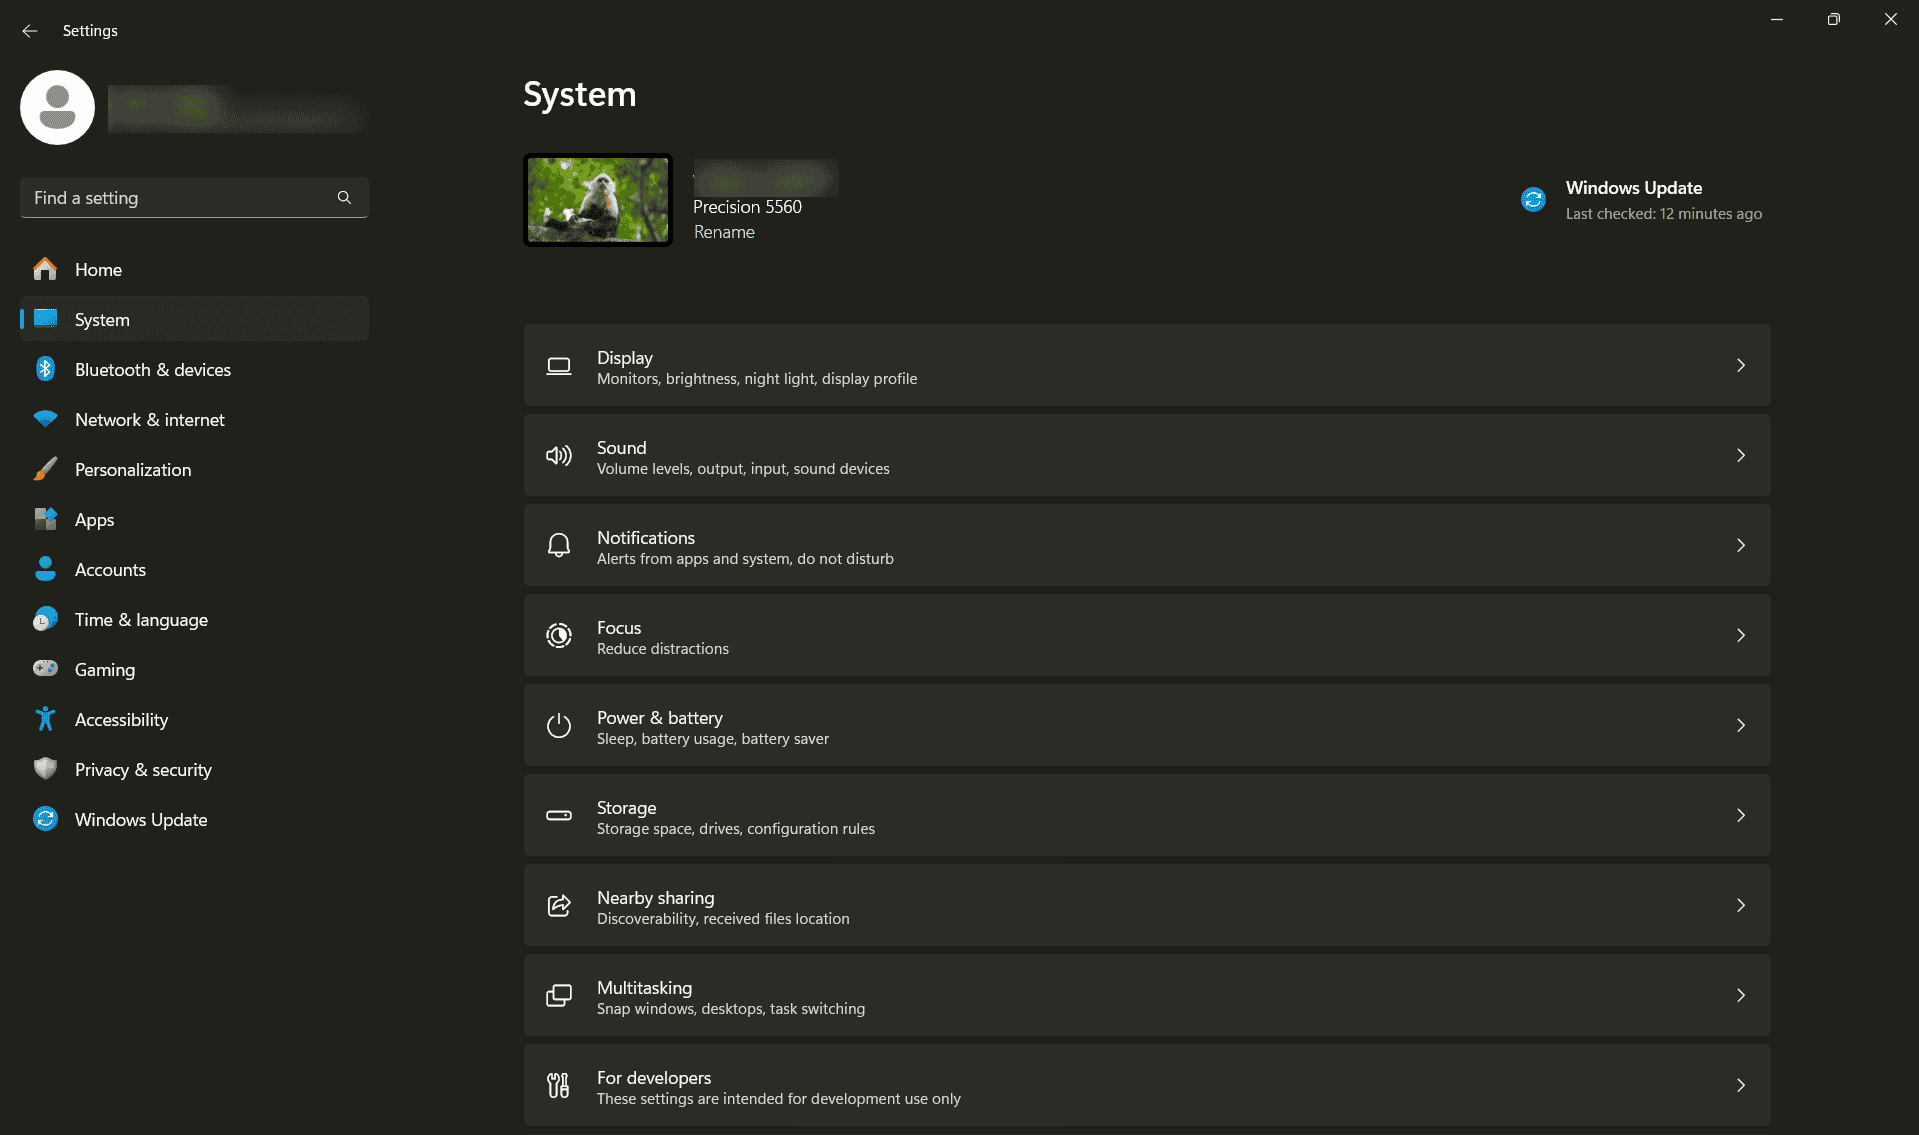Click the back arrow button
The height and width of the screenshot is (1135, 1919).
pyautogui.click(x=29, y=31)
